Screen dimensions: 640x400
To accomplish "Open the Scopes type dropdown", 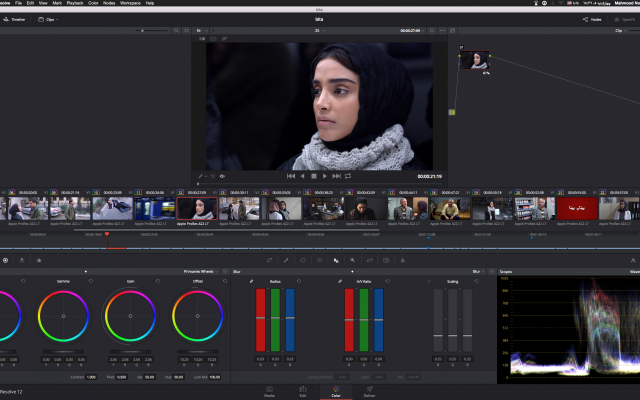I will click(x=635, y=271).
